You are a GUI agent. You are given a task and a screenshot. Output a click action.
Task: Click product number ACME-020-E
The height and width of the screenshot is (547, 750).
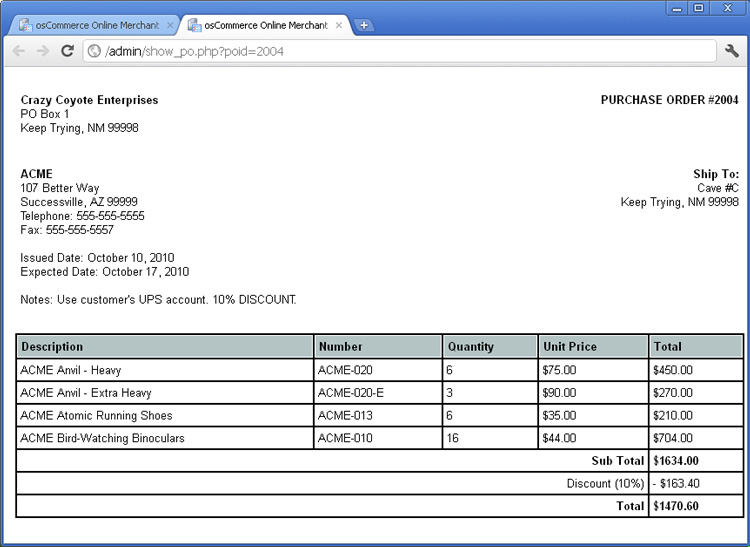[x=351, y=393]
